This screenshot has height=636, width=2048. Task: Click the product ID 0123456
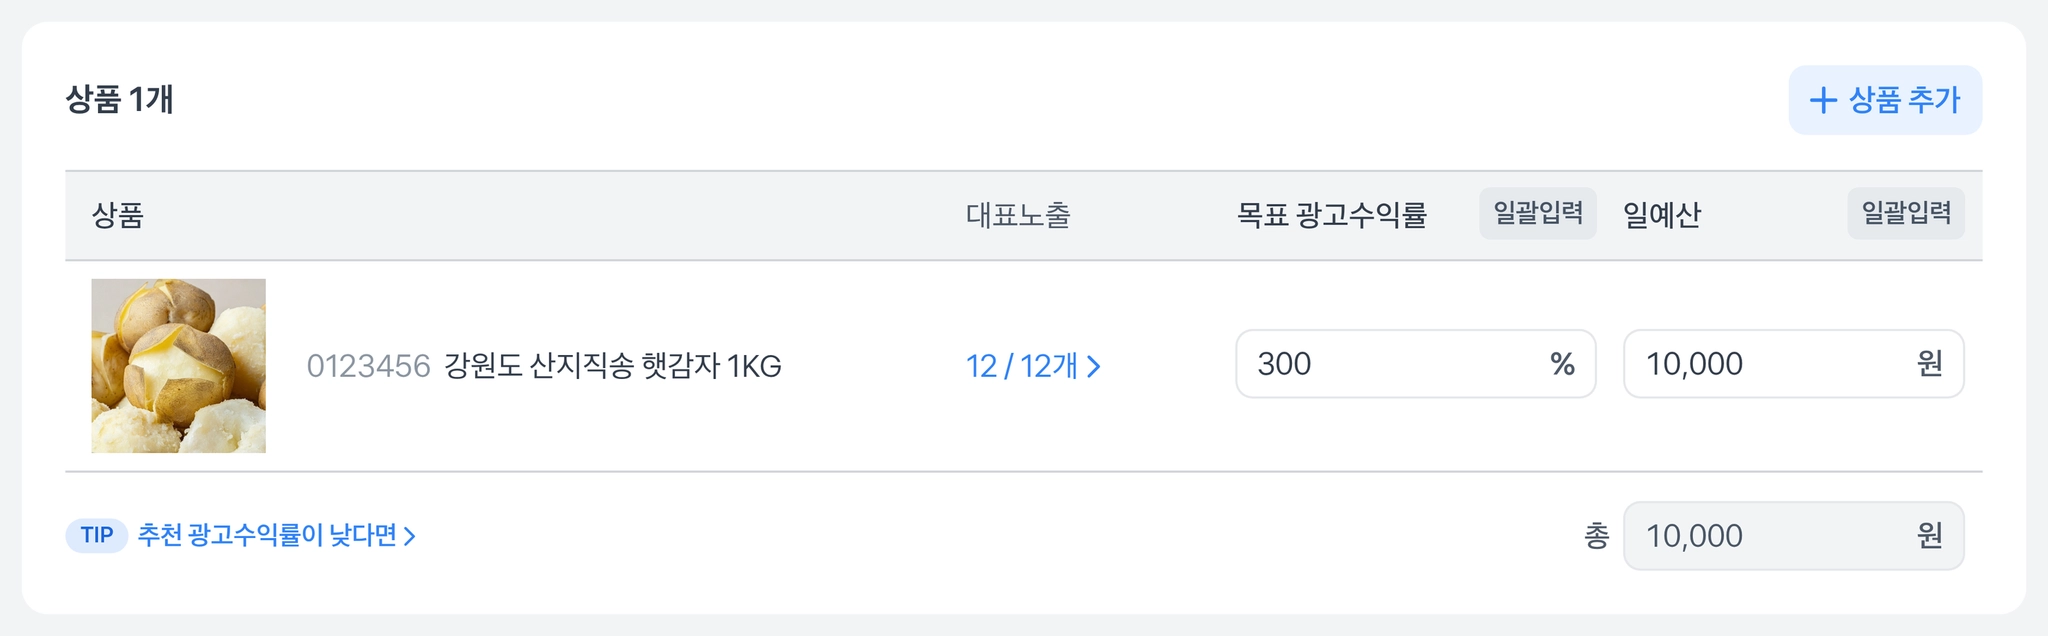[x=368, y=366]
